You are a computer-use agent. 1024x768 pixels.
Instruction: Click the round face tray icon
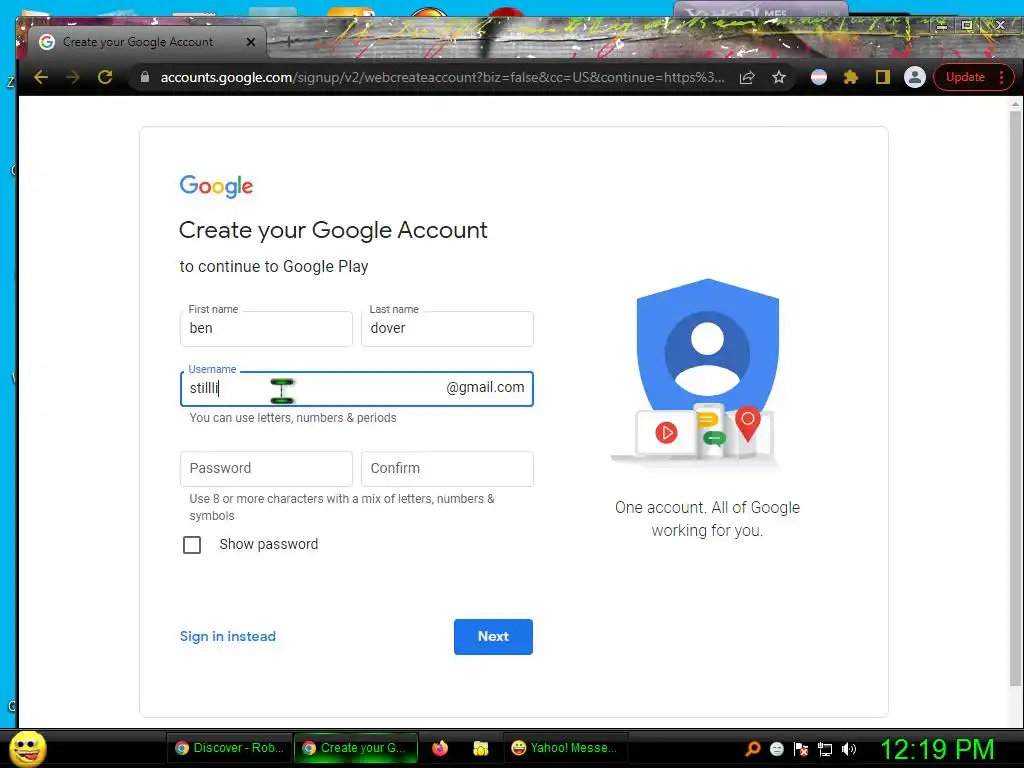click(776, 749)
